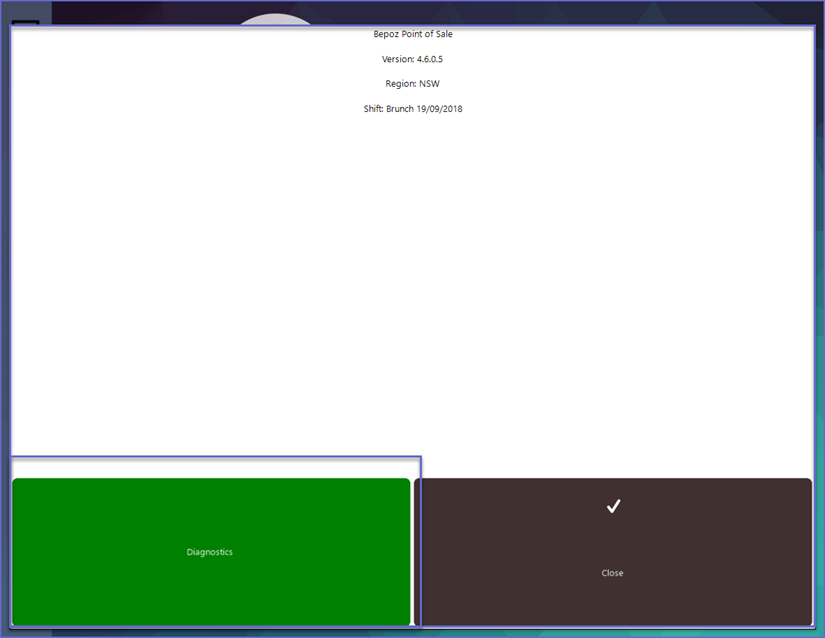Click the "Diagnostics" text label
Viewport: 825px width, 638px height.
210,552
